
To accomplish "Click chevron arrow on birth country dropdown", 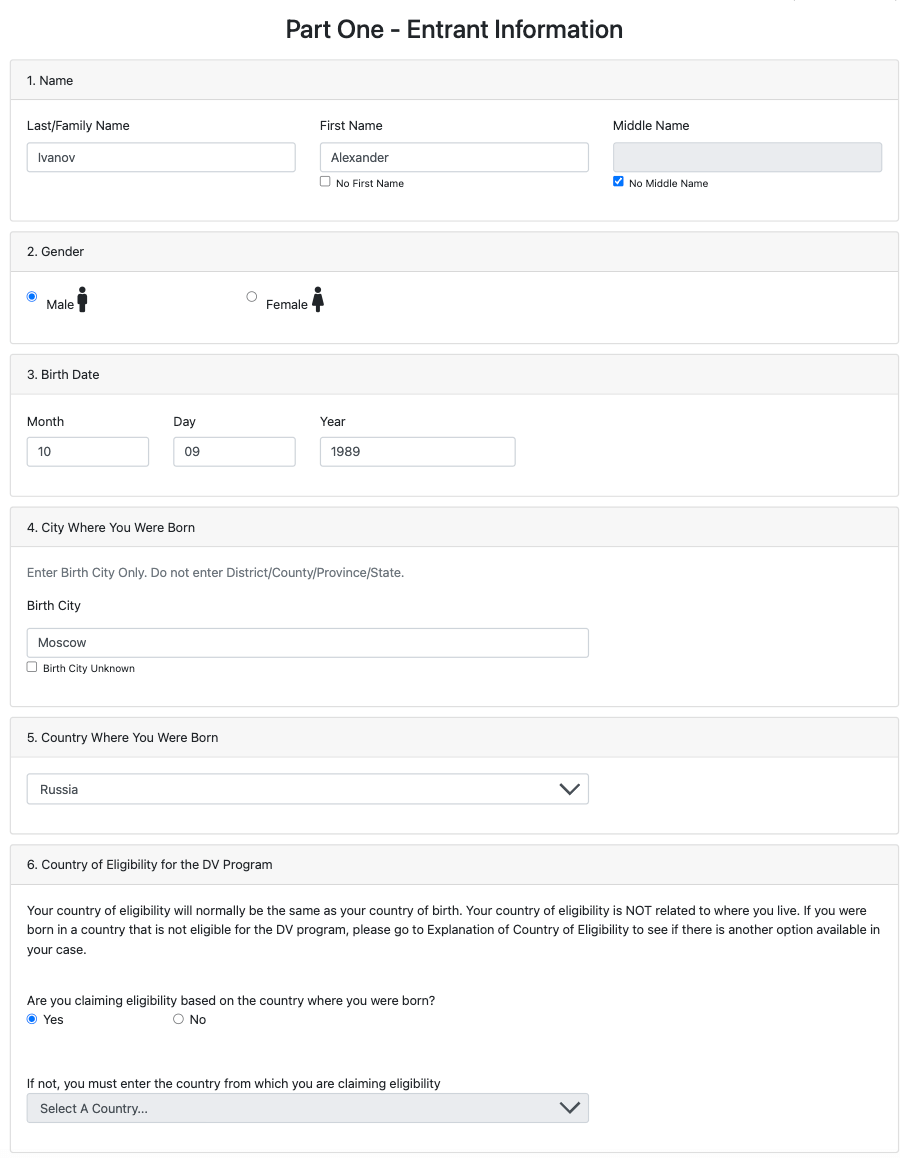I will click(569, 789).
